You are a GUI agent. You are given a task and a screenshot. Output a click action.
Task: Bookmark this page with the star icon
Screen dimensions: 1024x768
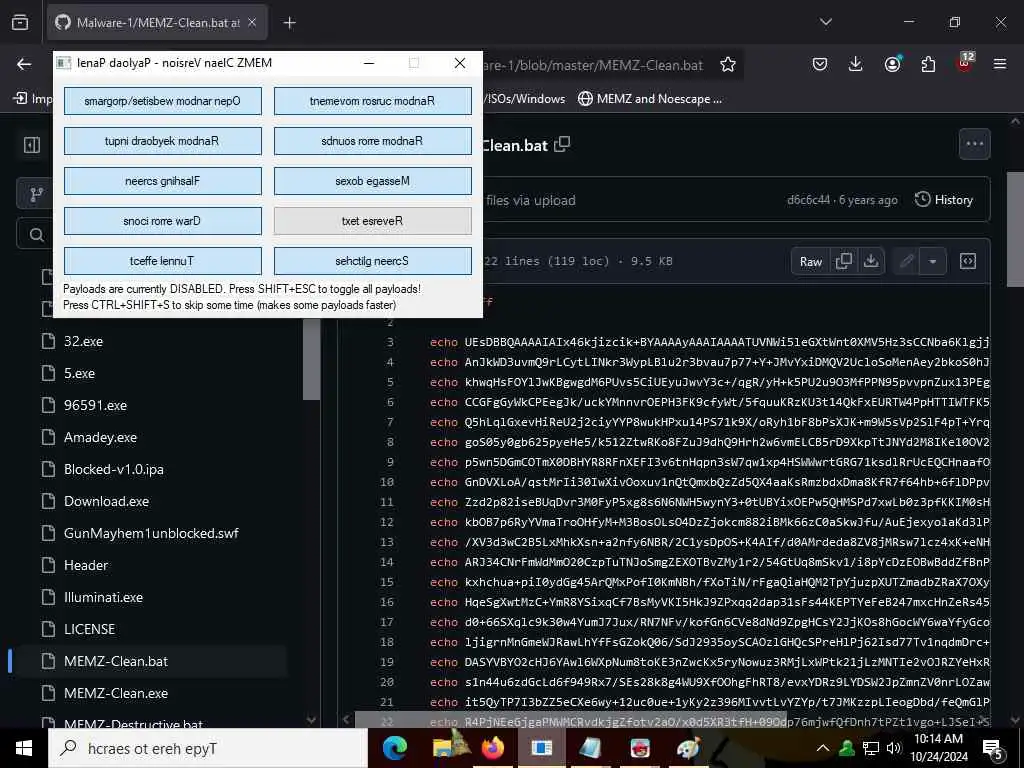pyautogui.click(x=728, y=64)
